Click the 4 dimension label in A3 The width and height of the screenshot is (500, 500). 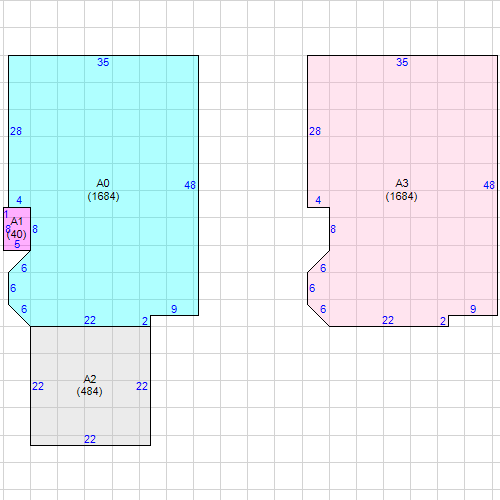pyautogui.click(x=318, y=200)
